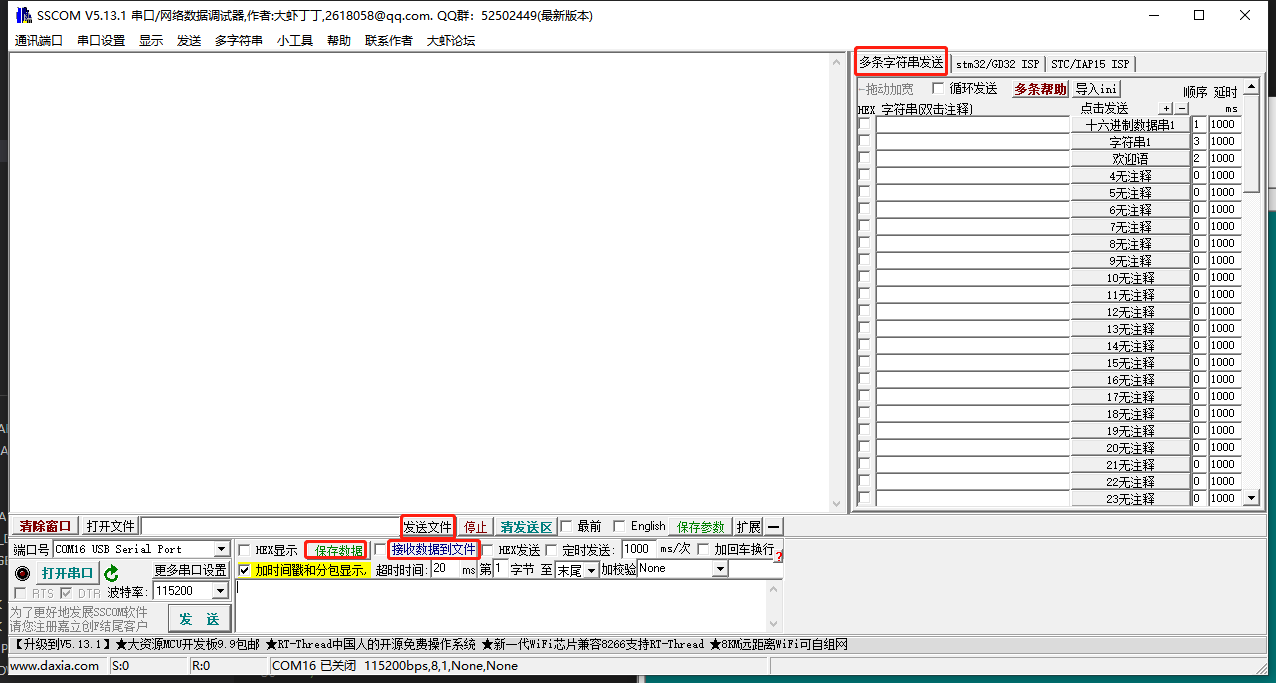Click the minus button above the send list

1182,108
